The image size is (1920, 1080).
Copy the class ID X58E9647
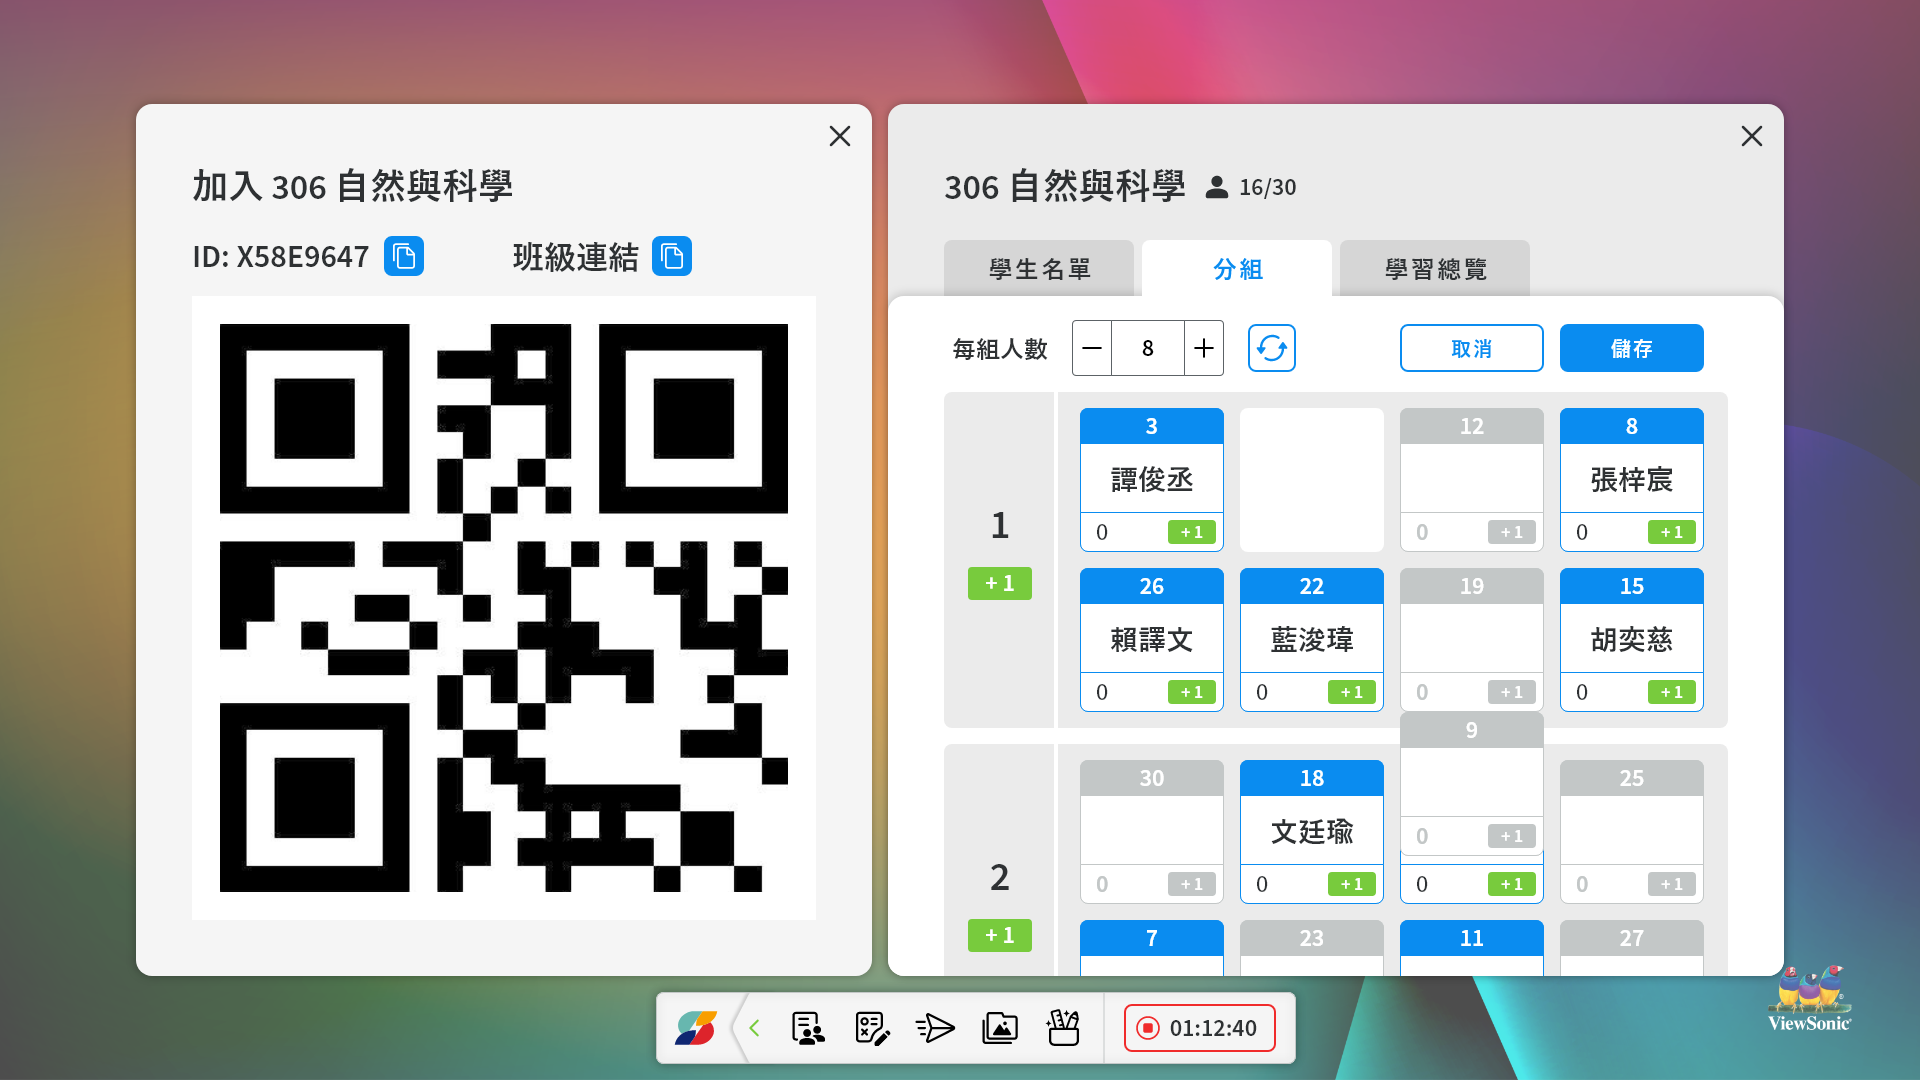point(403,256)
